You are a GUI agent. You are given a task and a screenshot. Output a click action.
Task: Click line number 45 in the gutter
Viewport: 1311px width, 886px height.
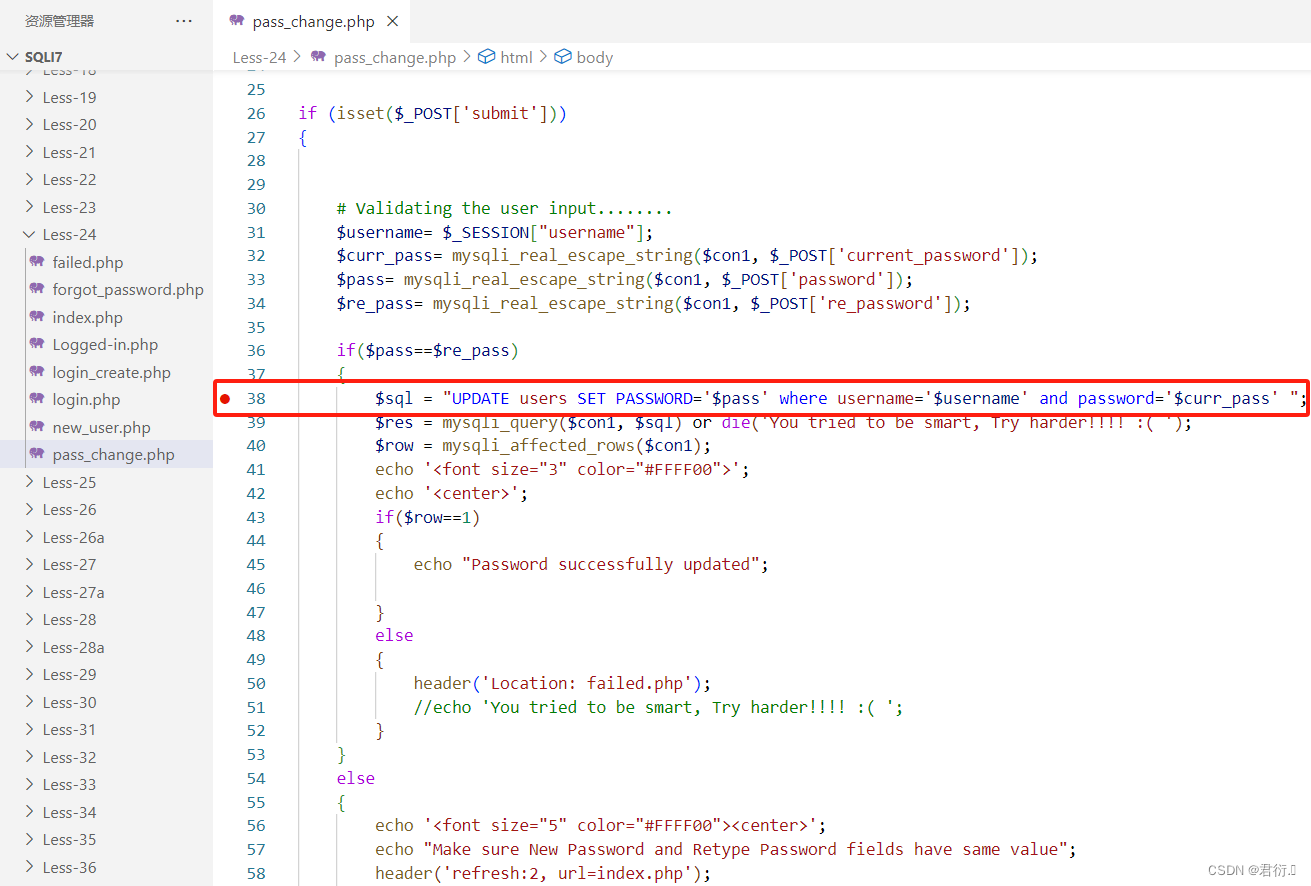pos(256,564)
